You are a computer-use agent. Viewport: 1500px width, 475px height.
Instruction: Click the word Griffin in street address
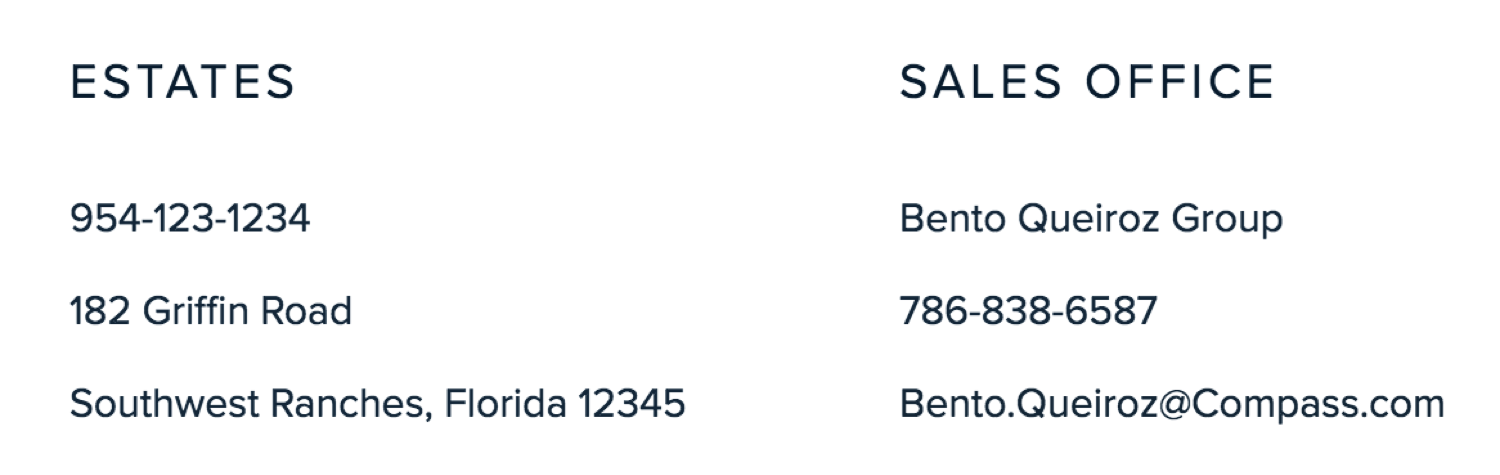tap(196, 311)
